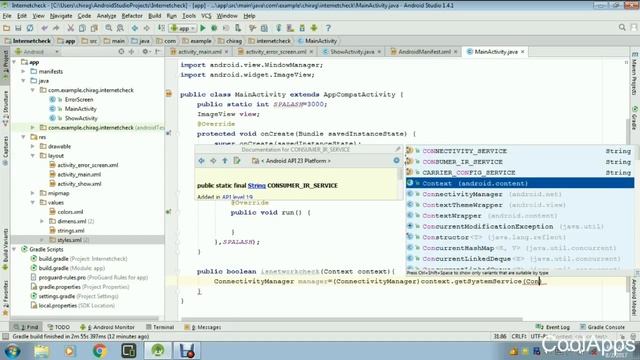
Task: Close the MainActivity.java editor tab
Action: 522,52
